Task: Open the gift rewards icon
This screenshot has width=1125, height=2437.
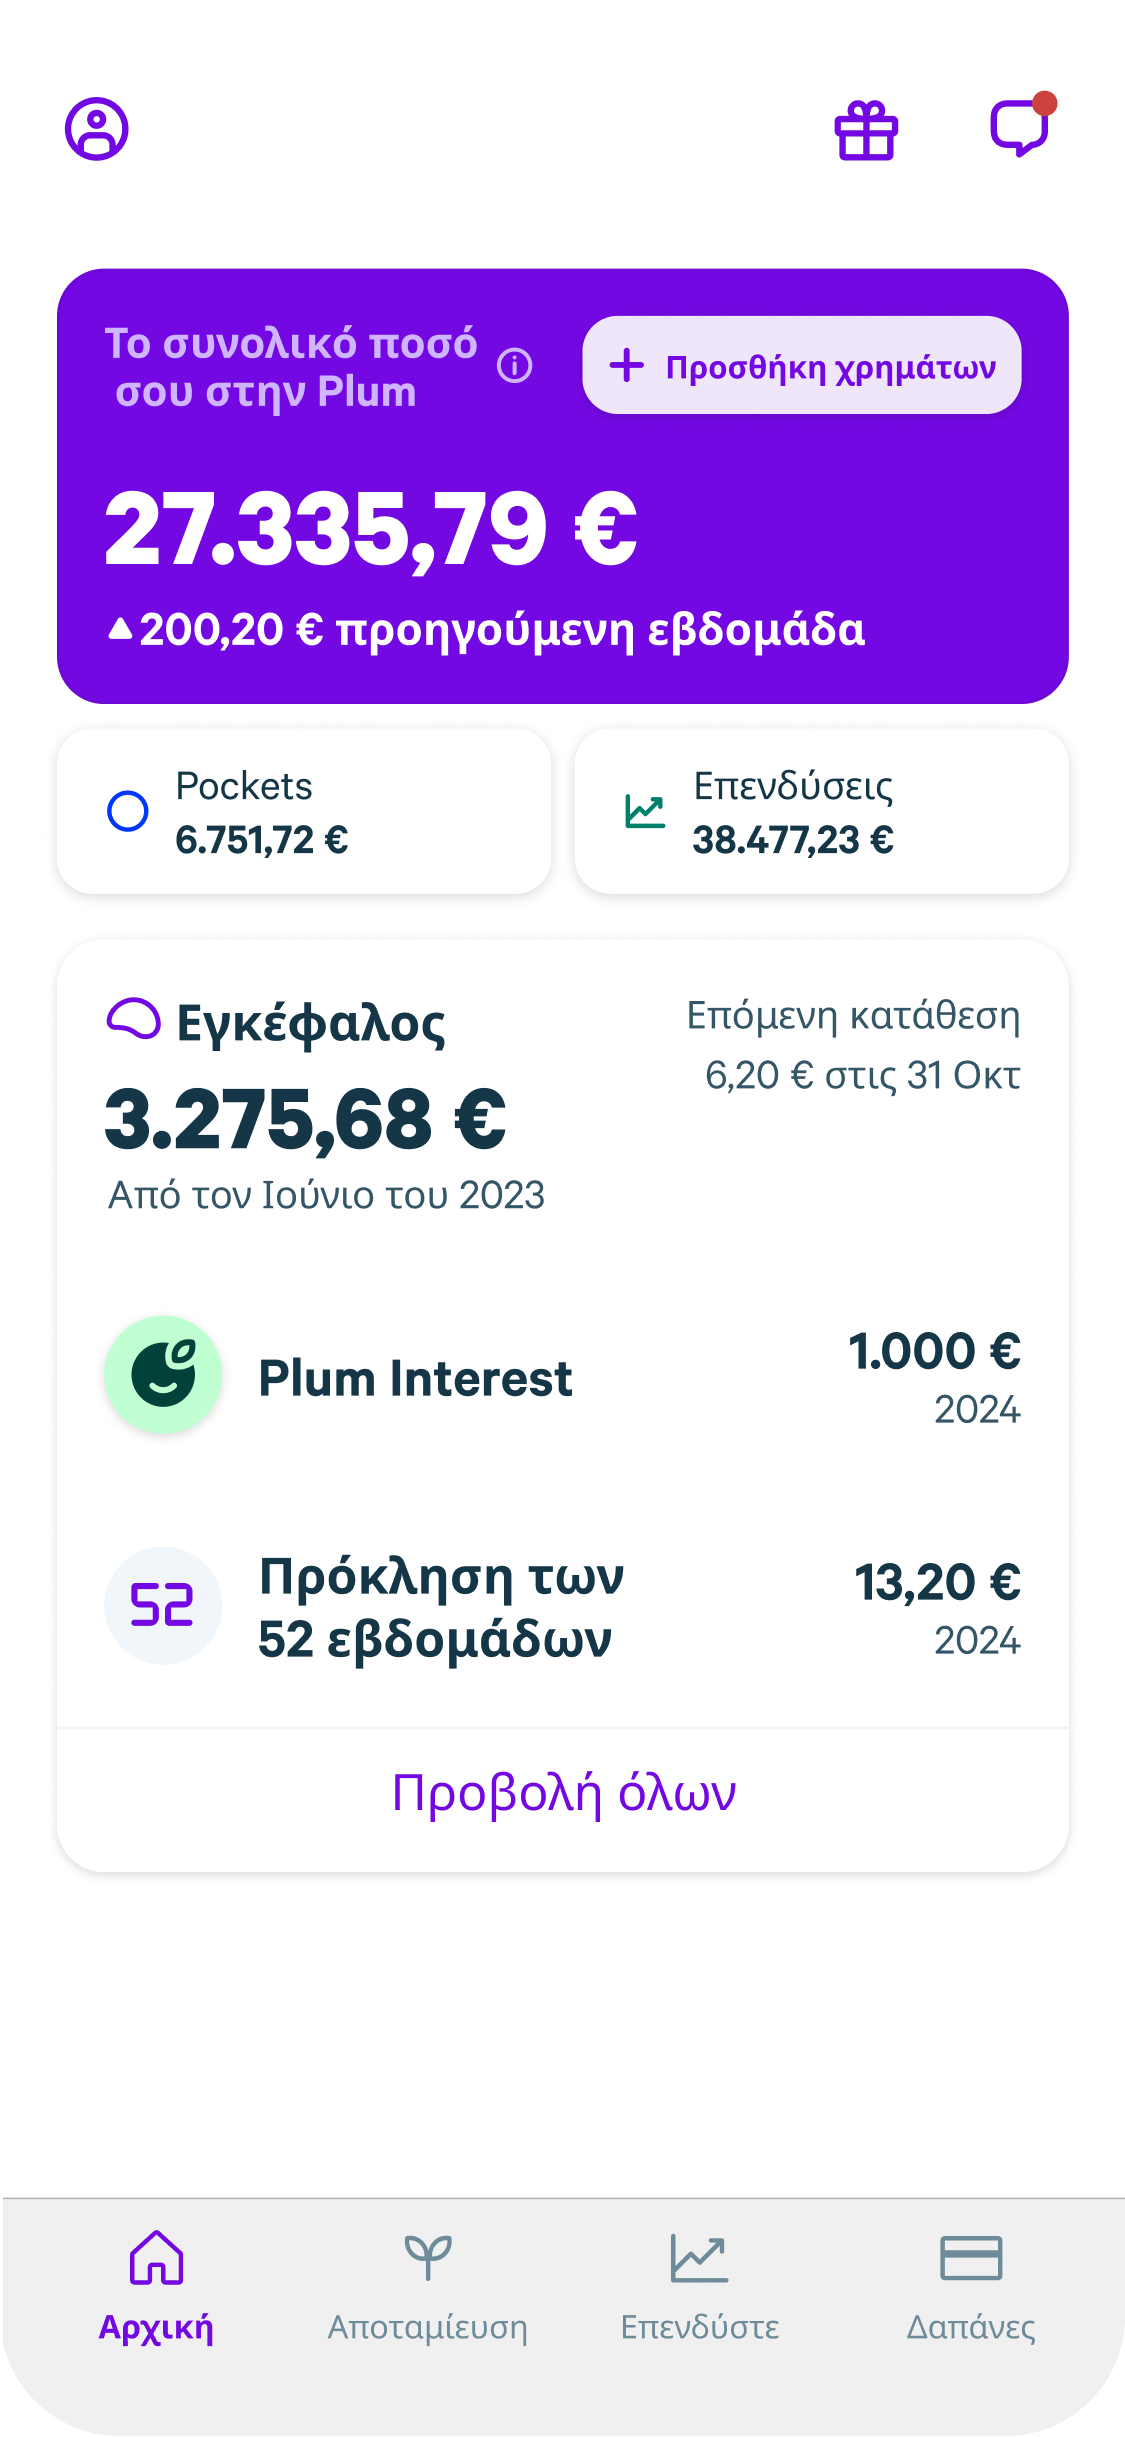Action: 866,131
